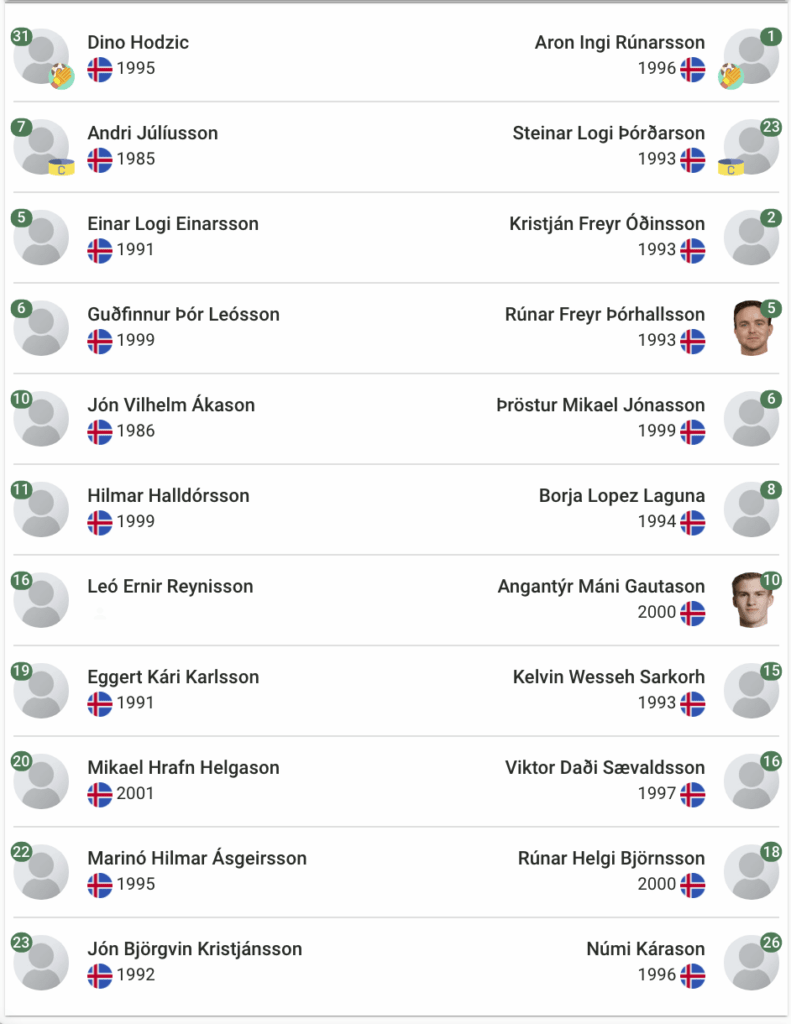Viewport: 791px width, 1024px height.
Task: Click goalkeeper glove icon on Aron Ingi Rúnarsson
Action: 731,76
